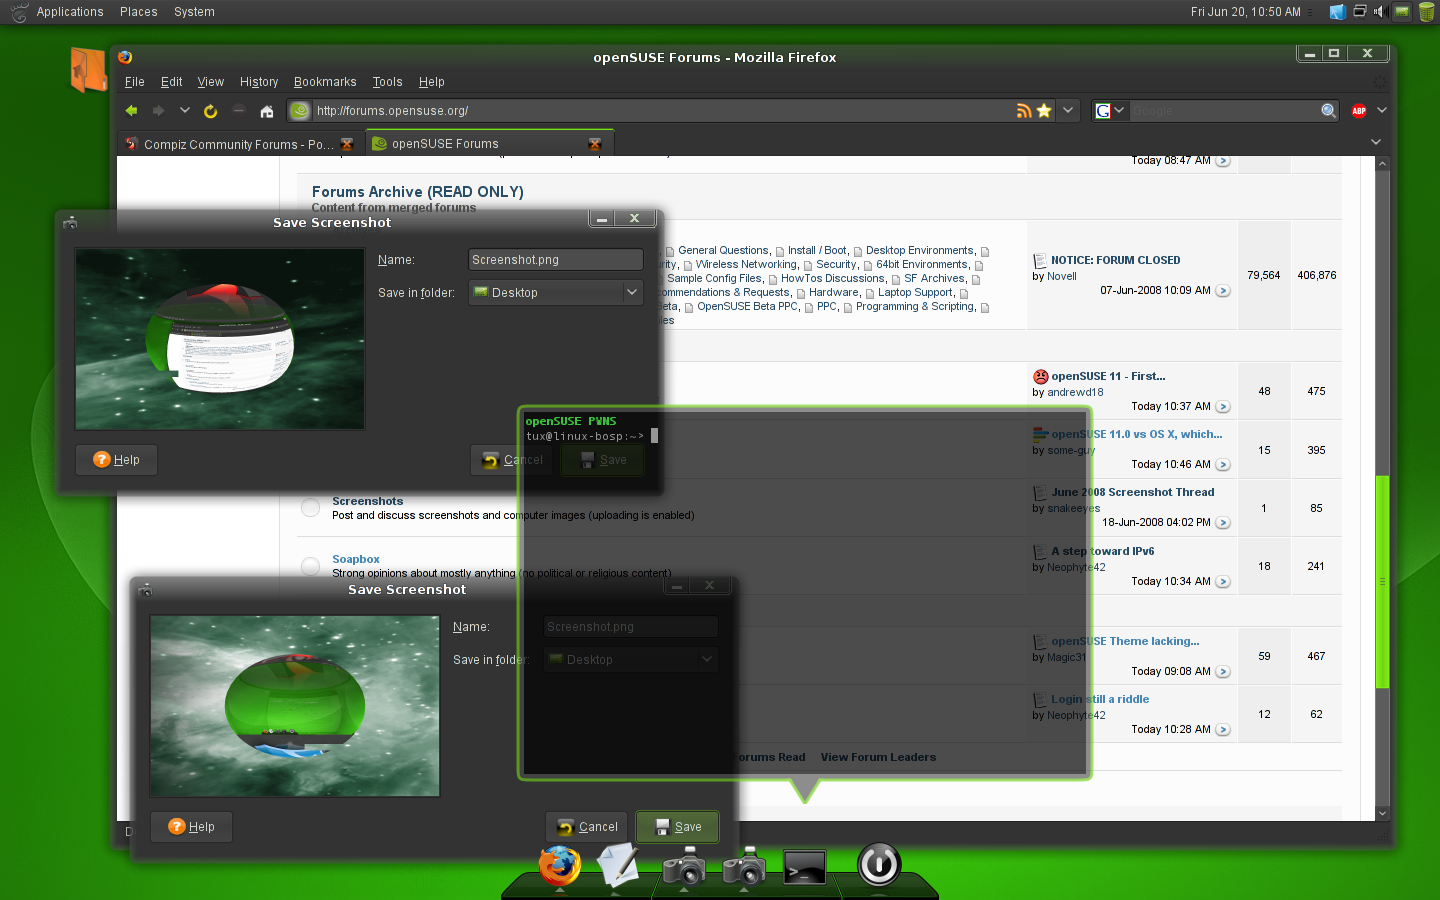
Task: Open the NOTICE: FORUM CLOSED thread link
Action: click(x=1116, y=260)
